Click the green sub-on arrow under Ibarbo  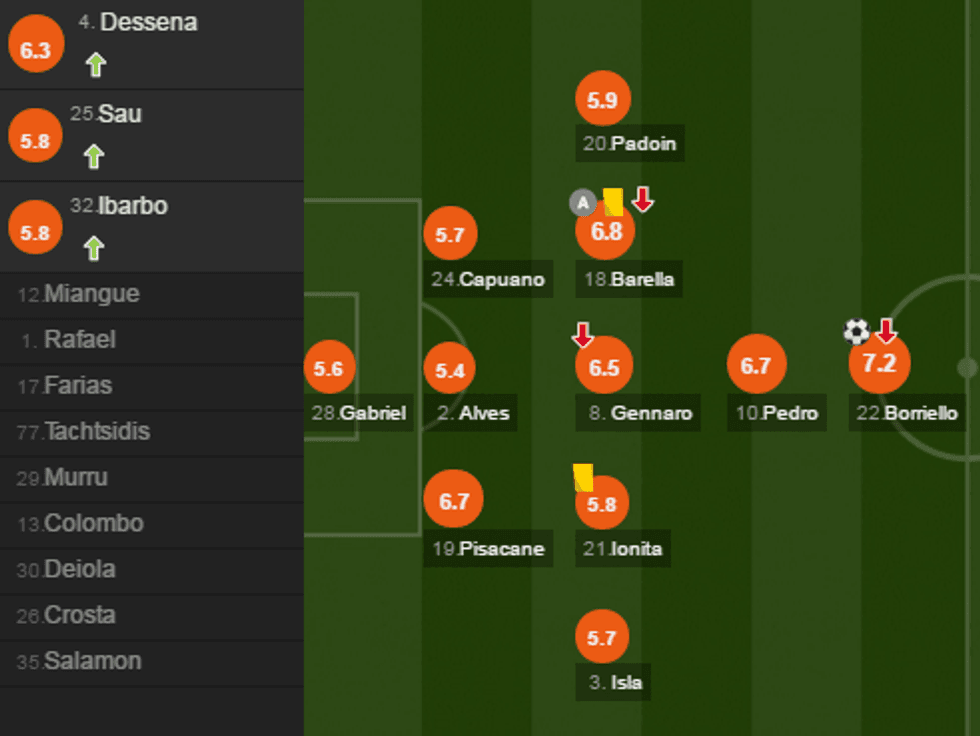[94, 248]
